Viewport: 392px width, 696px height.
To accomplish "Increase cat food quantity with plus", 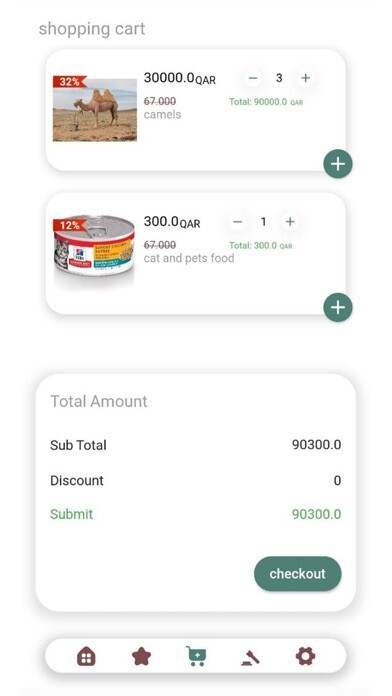I will [290, 221].
